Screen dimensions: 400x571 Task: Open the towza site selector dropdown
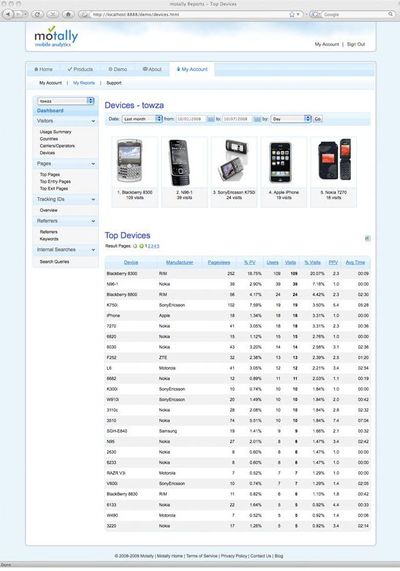[66, 101]
